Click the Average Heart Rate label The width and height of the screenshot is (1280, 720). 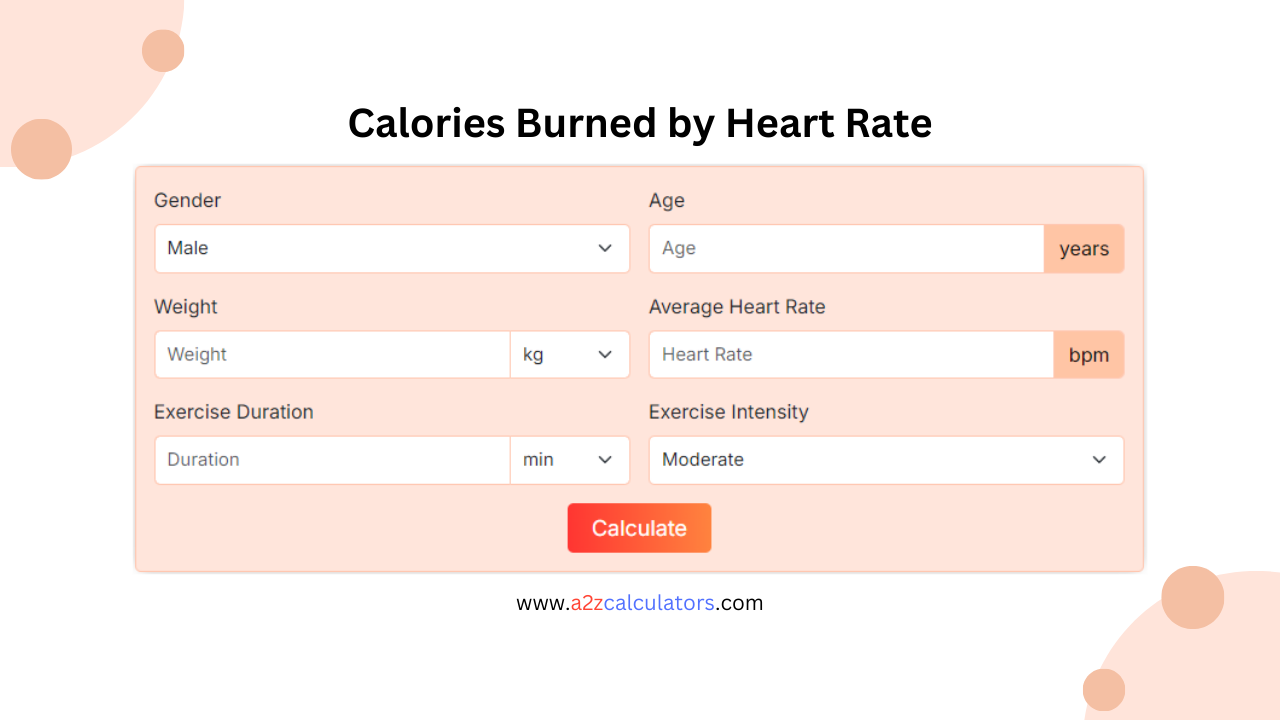click(x=737, y=307)
